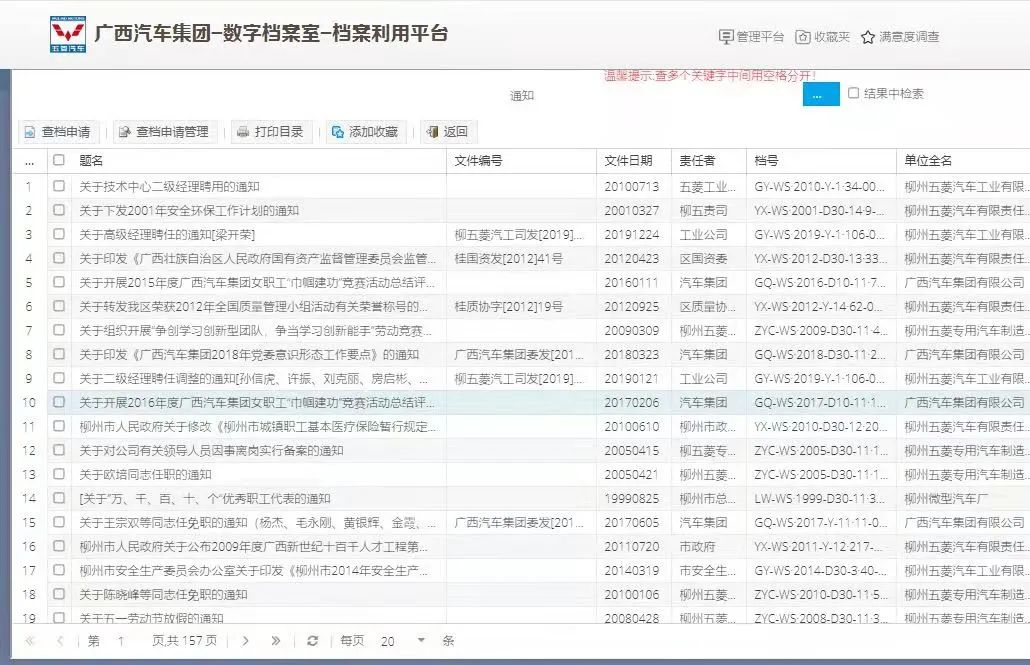Click 打印目录 print catalog button

point(270,132)
